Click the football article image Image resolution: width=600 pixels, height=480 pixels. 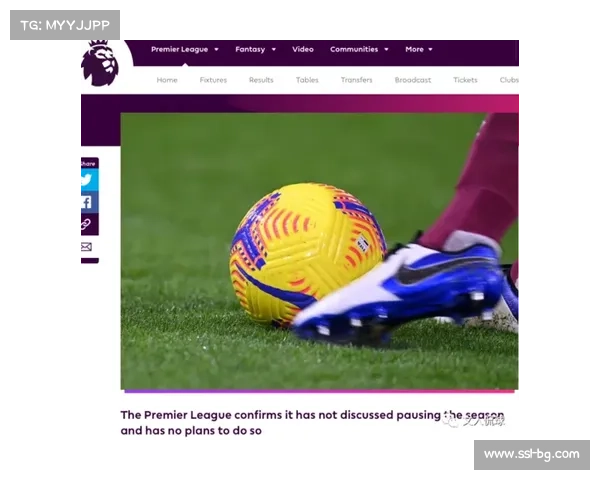(x=319, y=250)
